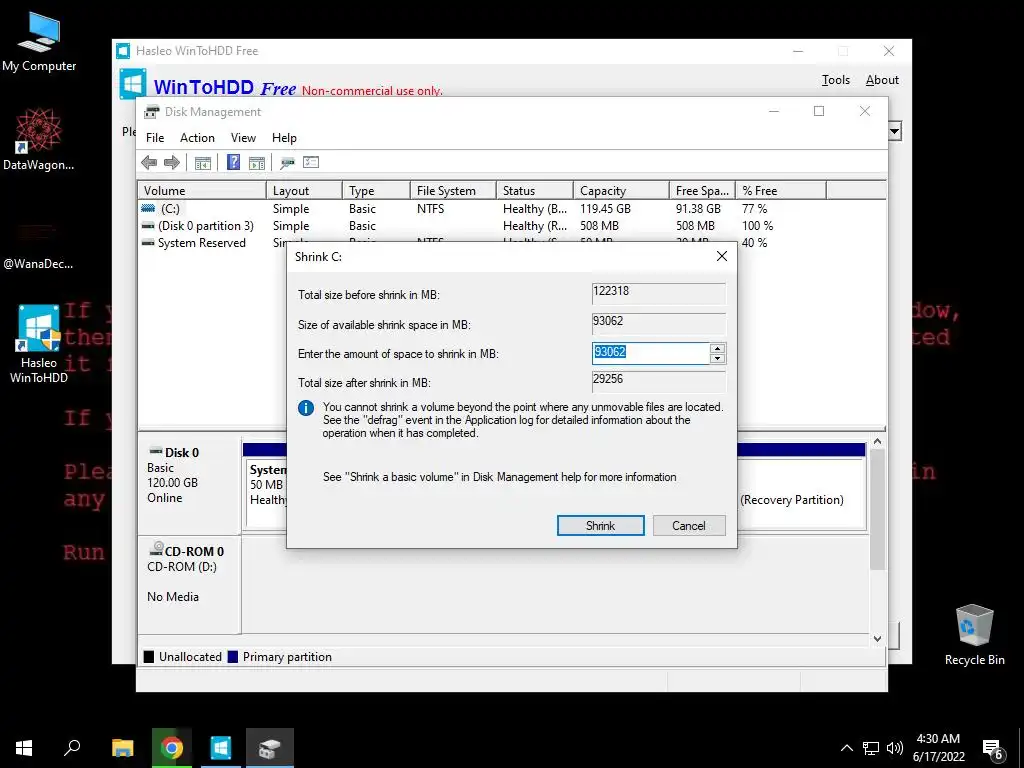Screen dimensions: 1024x768
Task: Sort by Volume column header
Action: click(201, 191)
